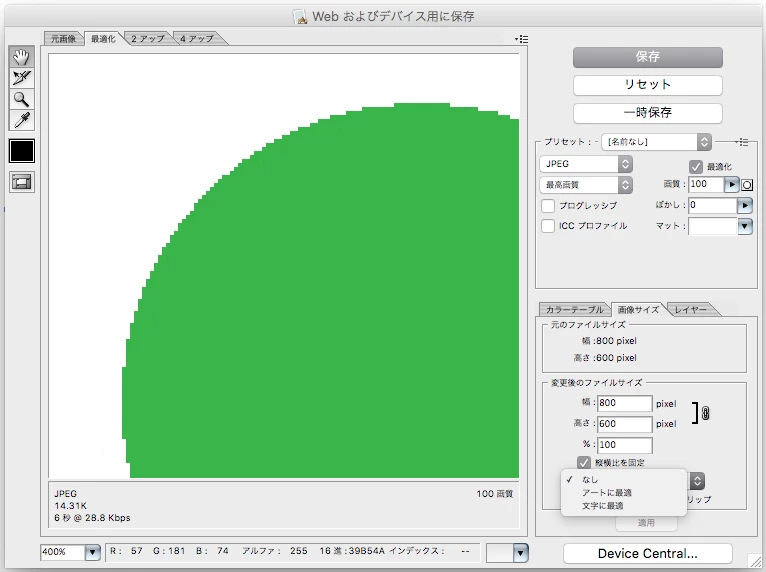
Task: Select the Eyedropper tool
Action: coord(21,120)
